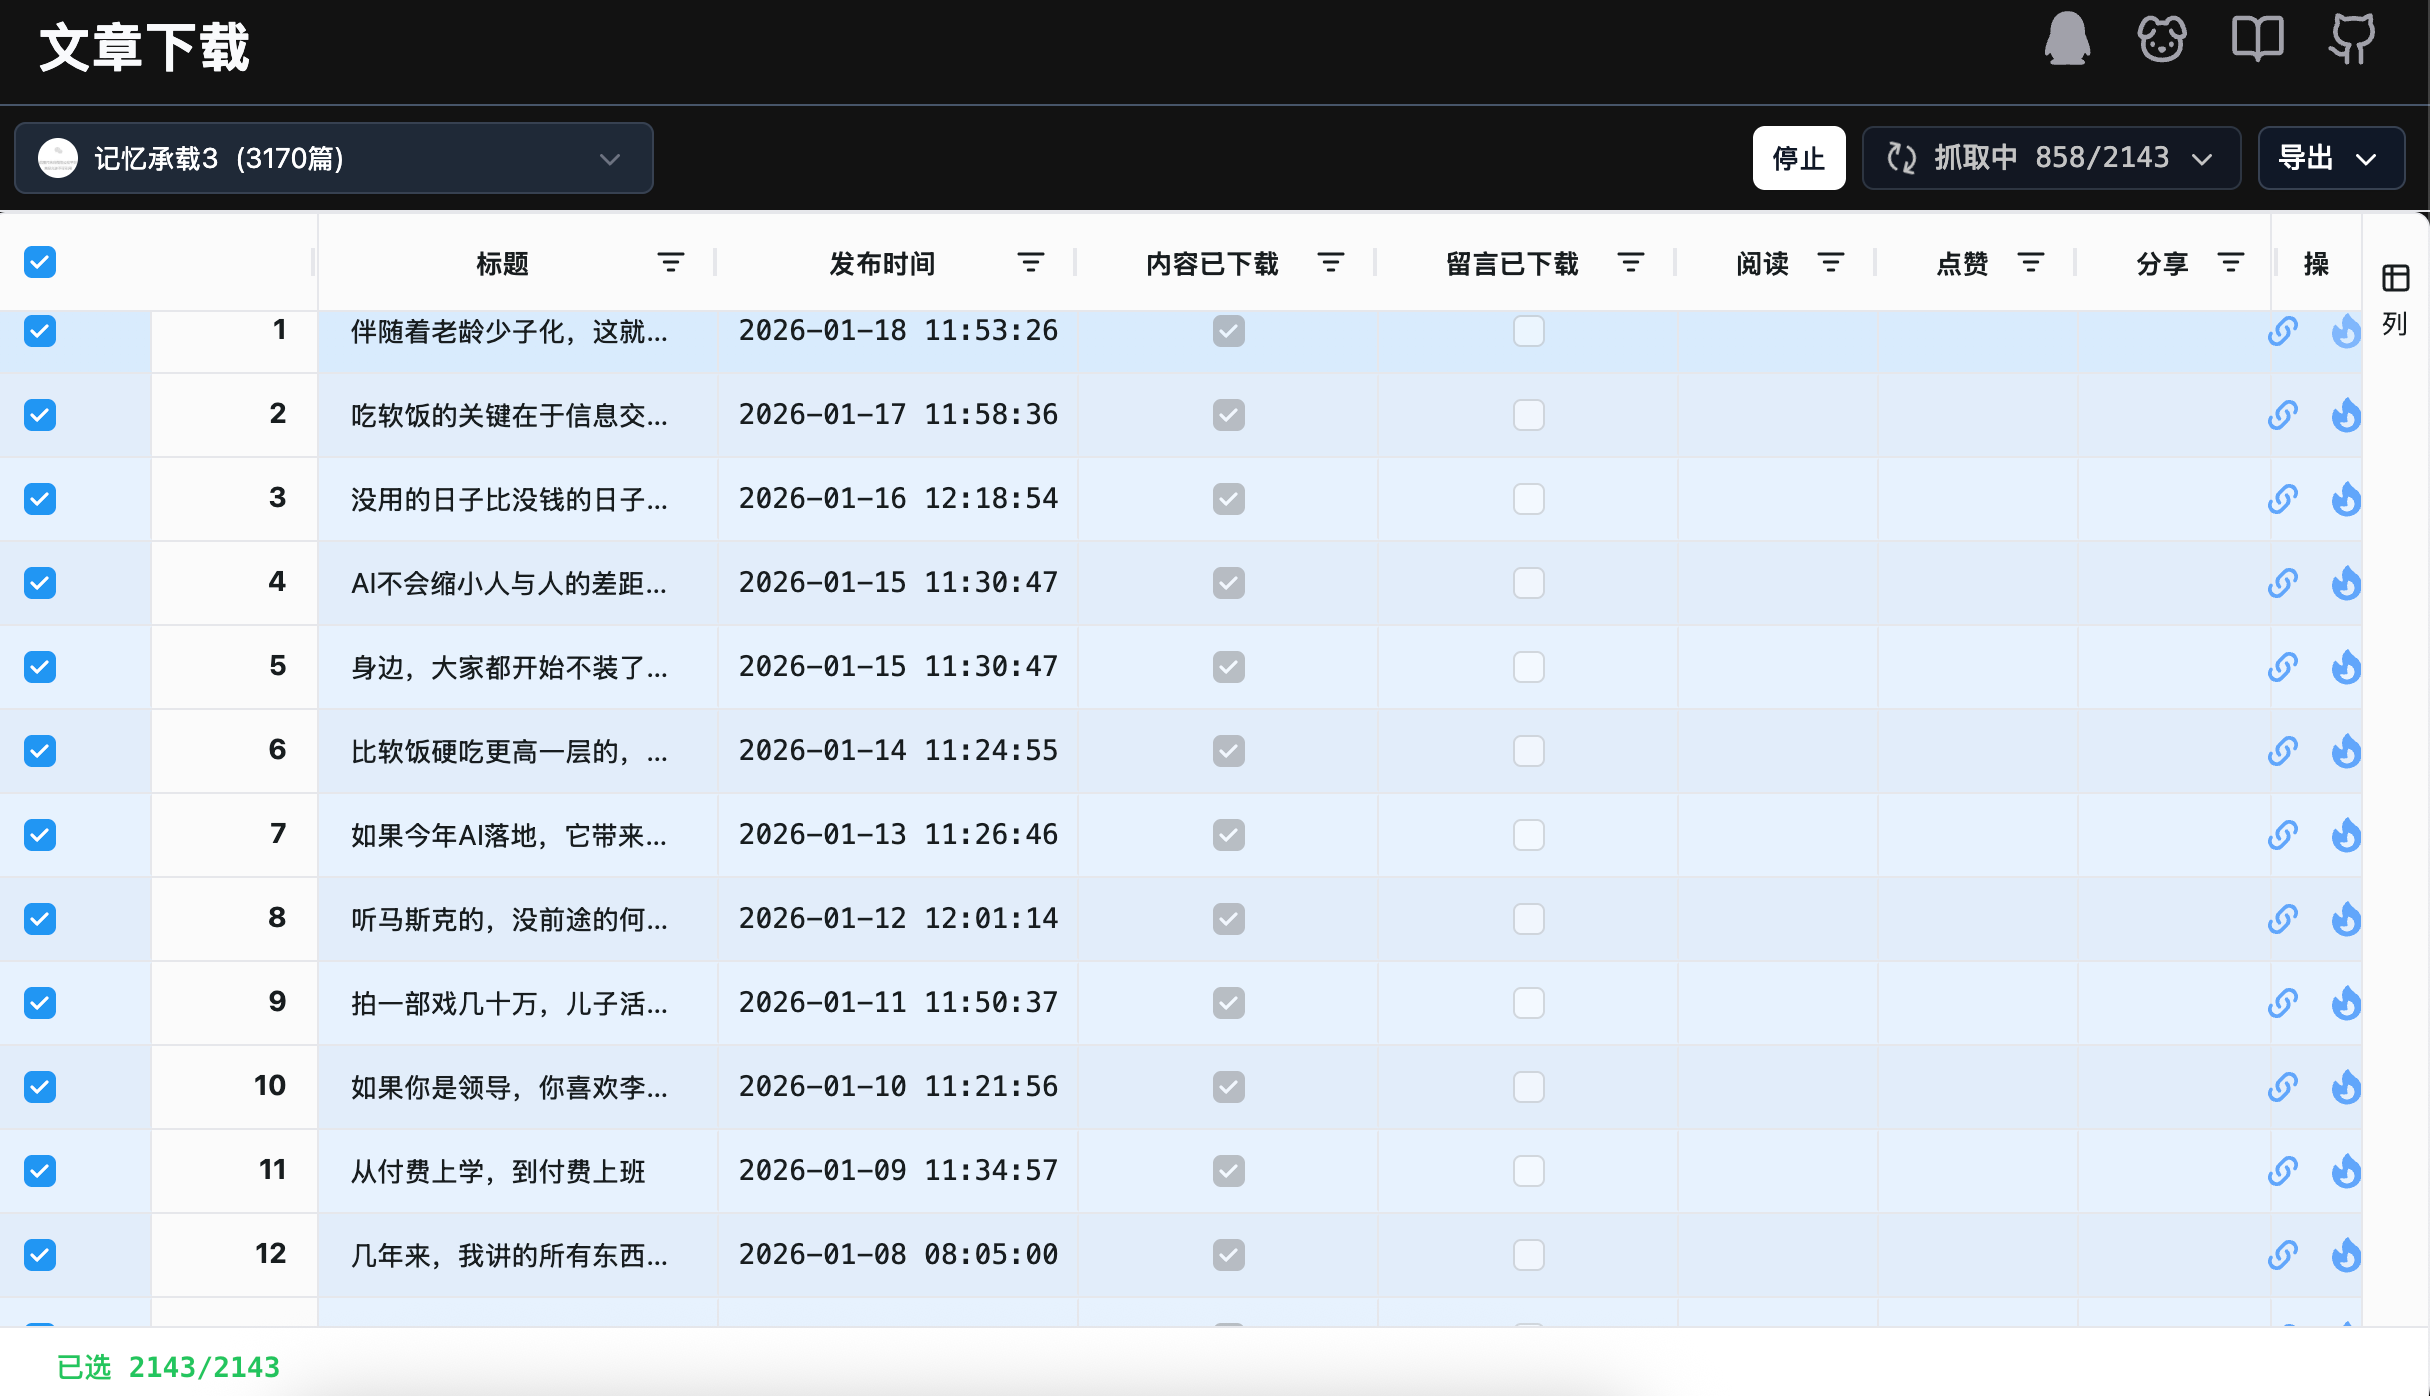Click the QQ penguin icon in header
The height and width of the screenshot is (1396, 2430).
pos(2067,40)
